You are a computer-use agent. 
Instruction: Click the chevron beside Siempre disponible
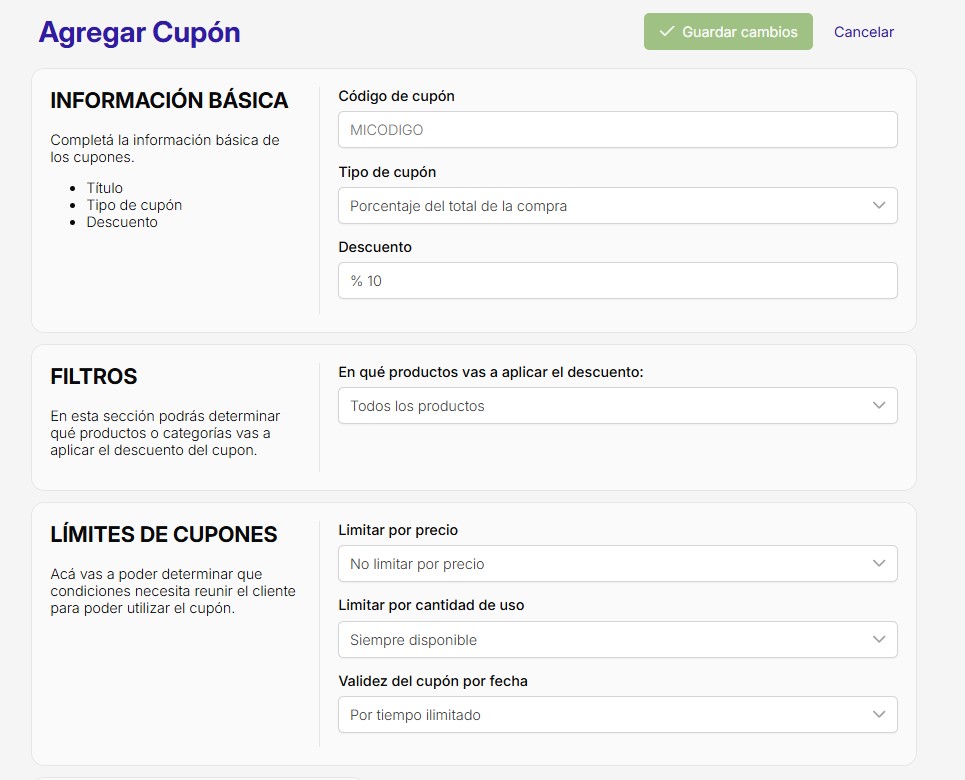pos(879,640)
